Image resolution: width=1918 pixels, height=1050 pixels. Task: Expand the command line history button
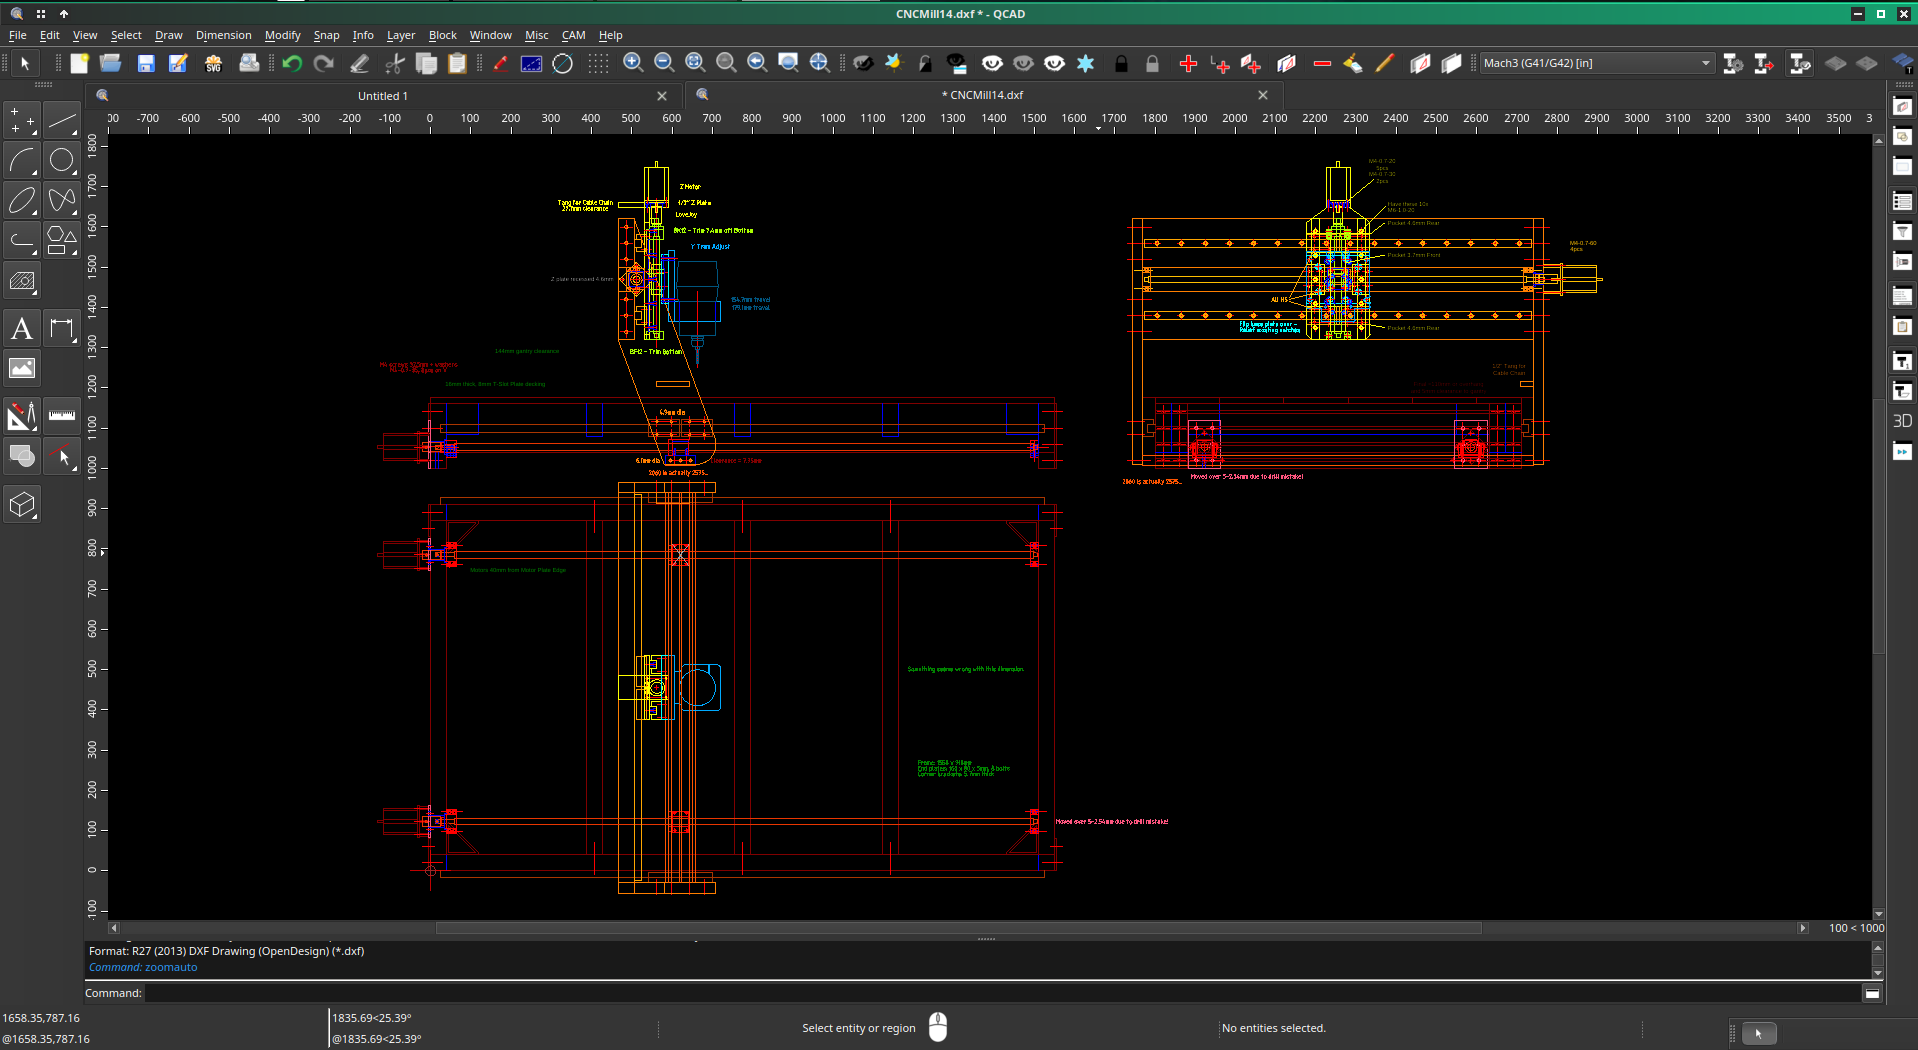click(x=1872, y=993)
